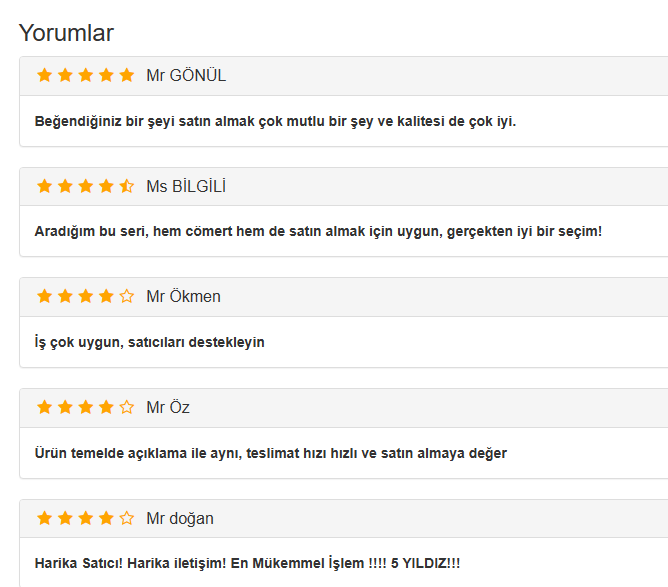
Task: Click fourth star in Mr Öz's rating
Action: pos(106,407)
